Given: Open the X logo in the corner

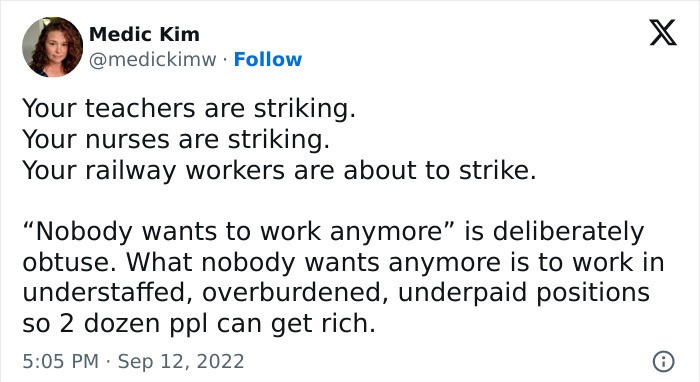Looking at the screenshot, I should click(x=663, y=33).
